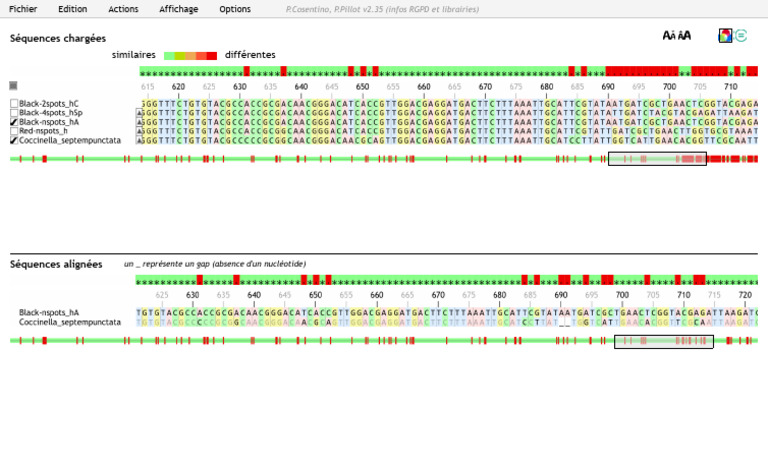Uncheck the Black-nspots_hA sequence box
This screenshot has height=464, width=768.
tap(14, 122)
